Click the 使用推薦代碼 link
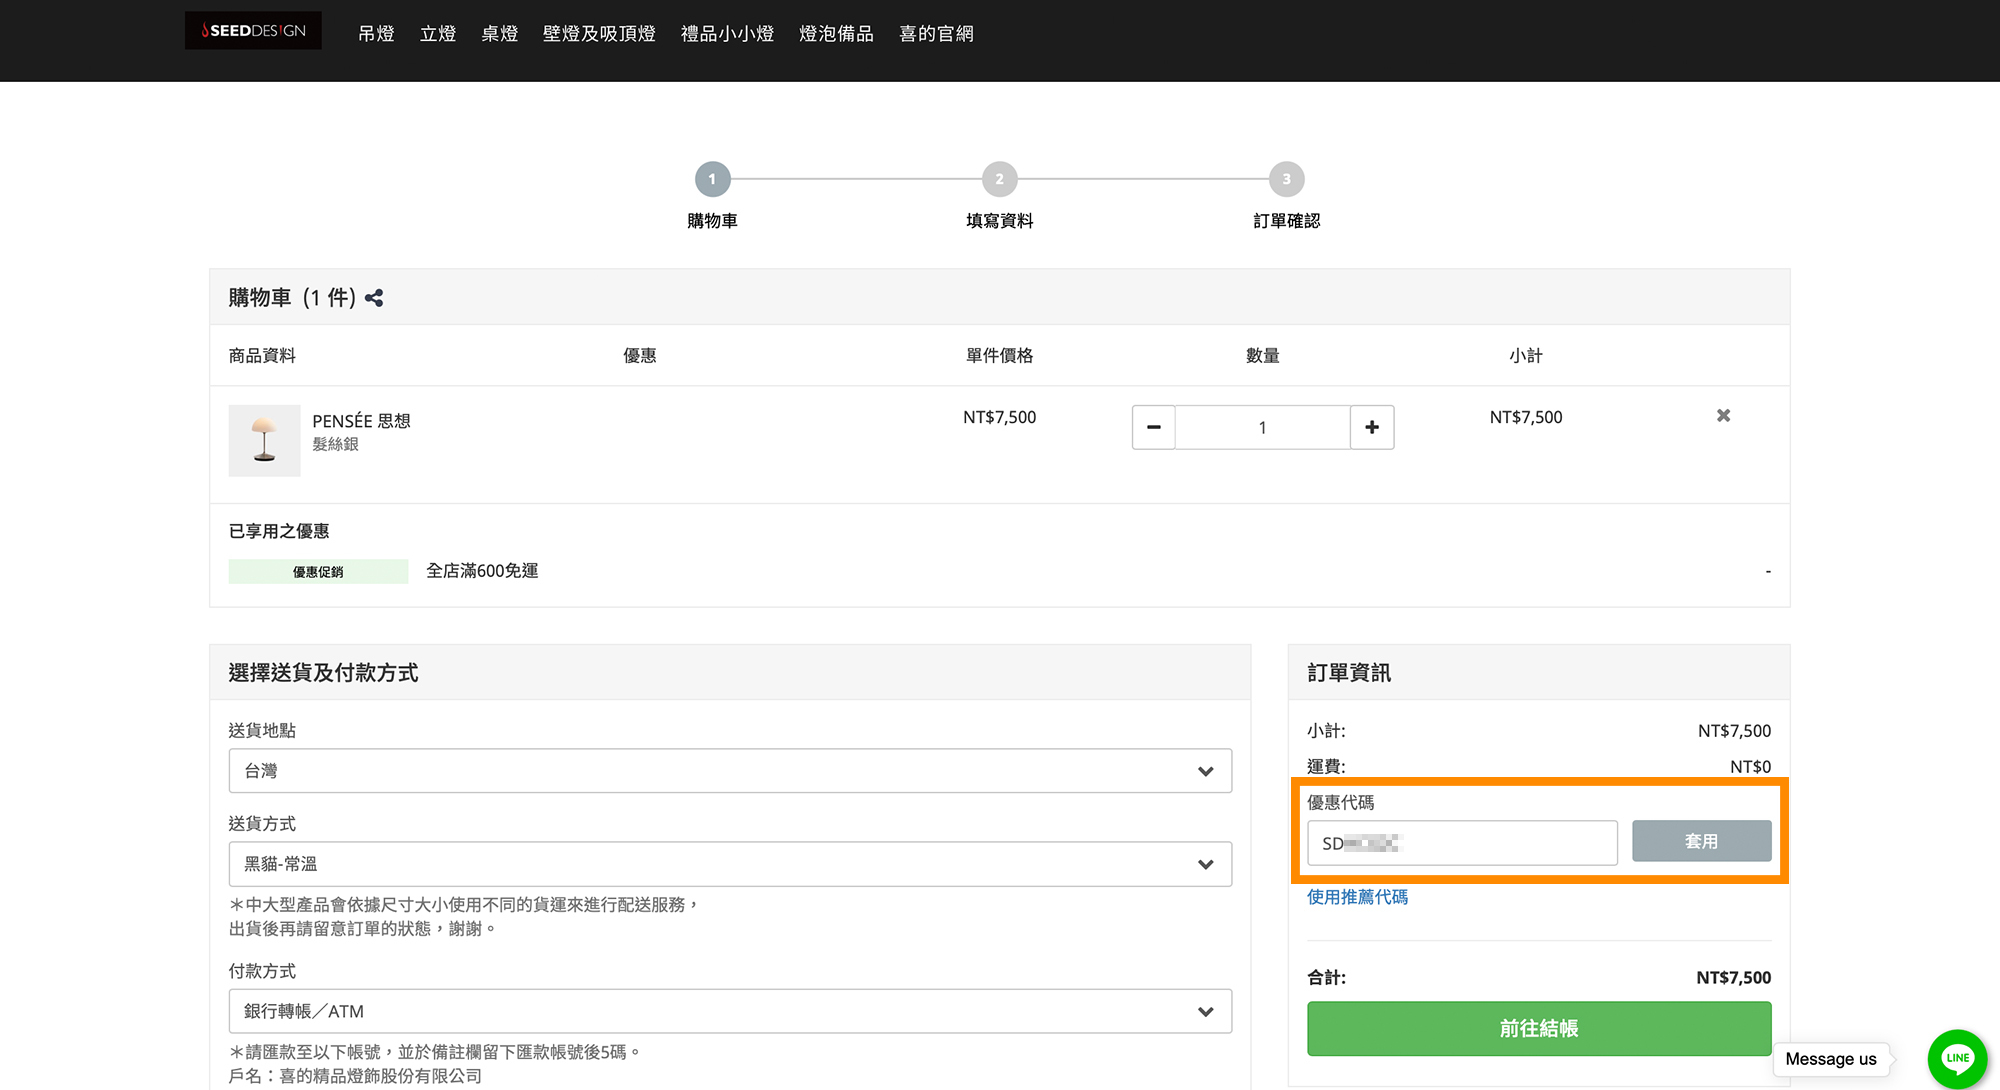2000x1090 pixels. 1357,897
